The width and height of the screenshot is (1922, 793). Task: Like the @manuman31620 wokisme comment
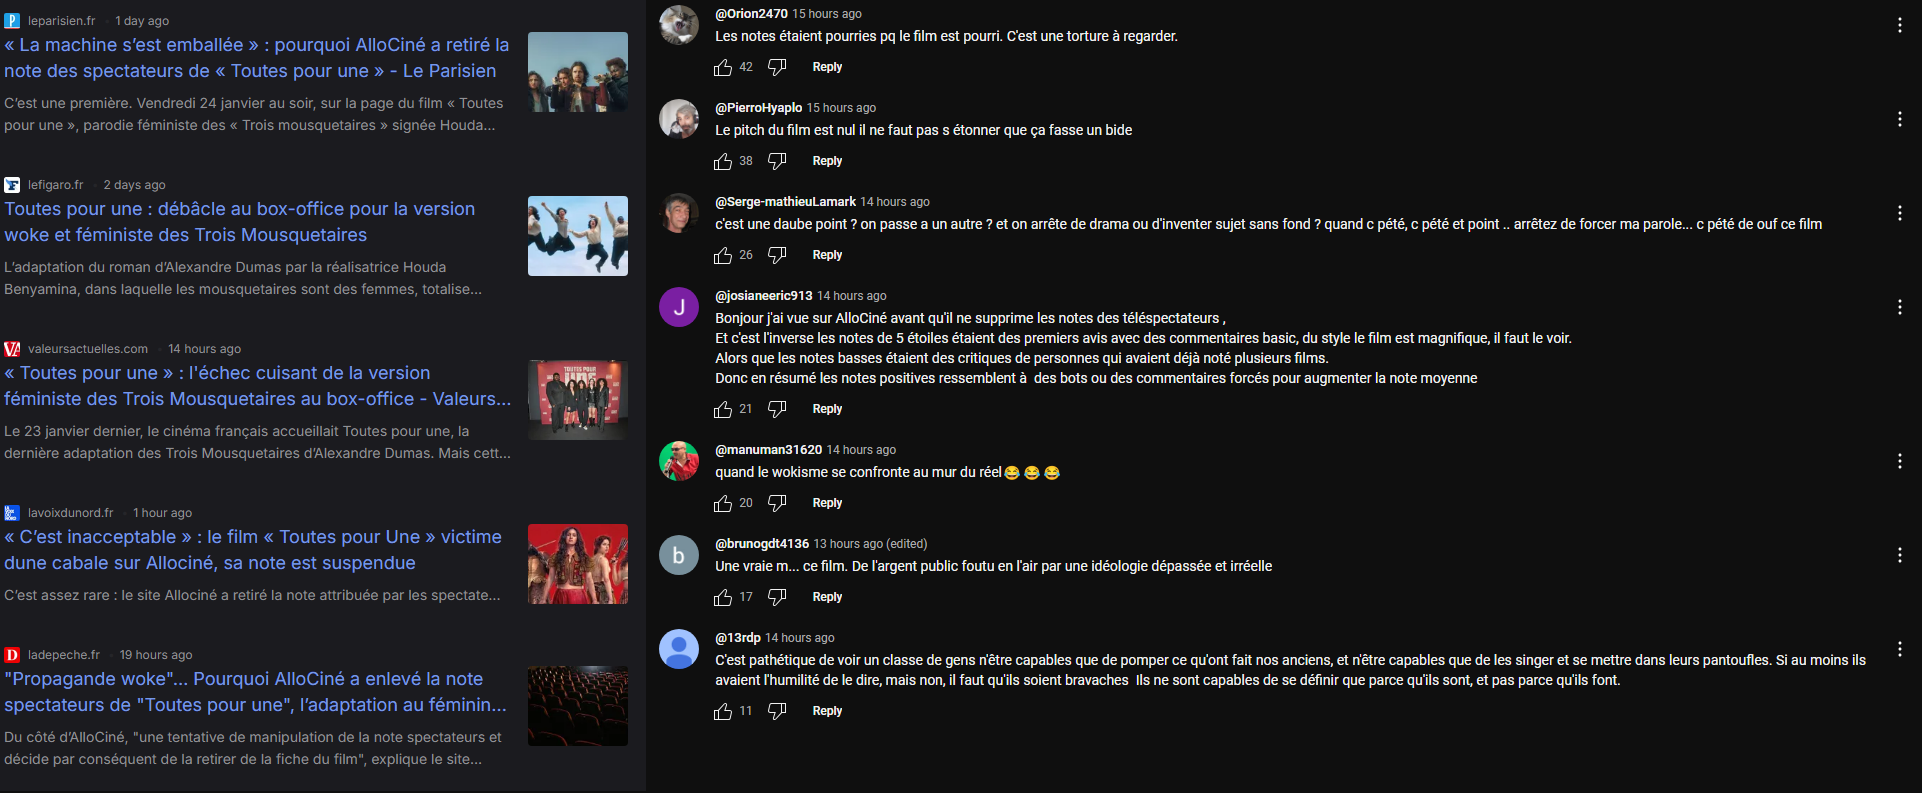[723, 503]
